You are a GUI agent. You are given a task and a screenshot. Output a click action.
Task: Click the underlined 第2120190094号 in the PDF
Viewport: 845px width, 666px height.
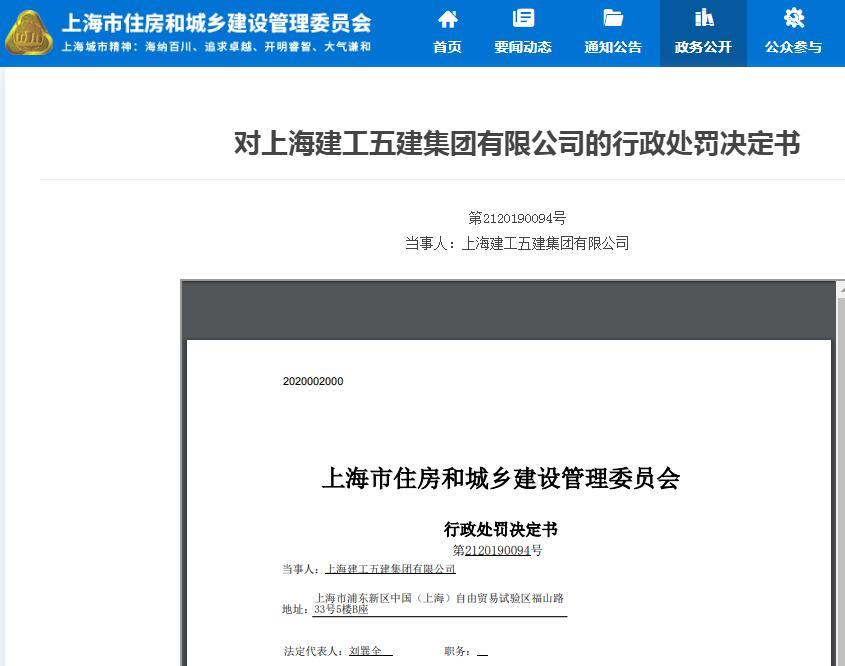[497, 551]
